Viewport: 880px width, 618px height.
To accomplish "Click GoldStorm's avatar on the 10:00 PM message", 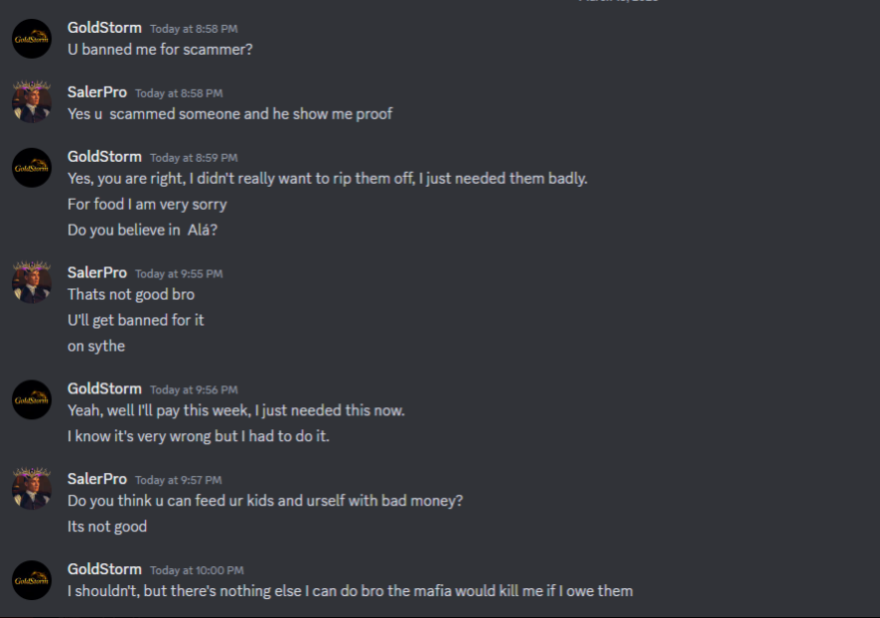I will coord(32,580).
